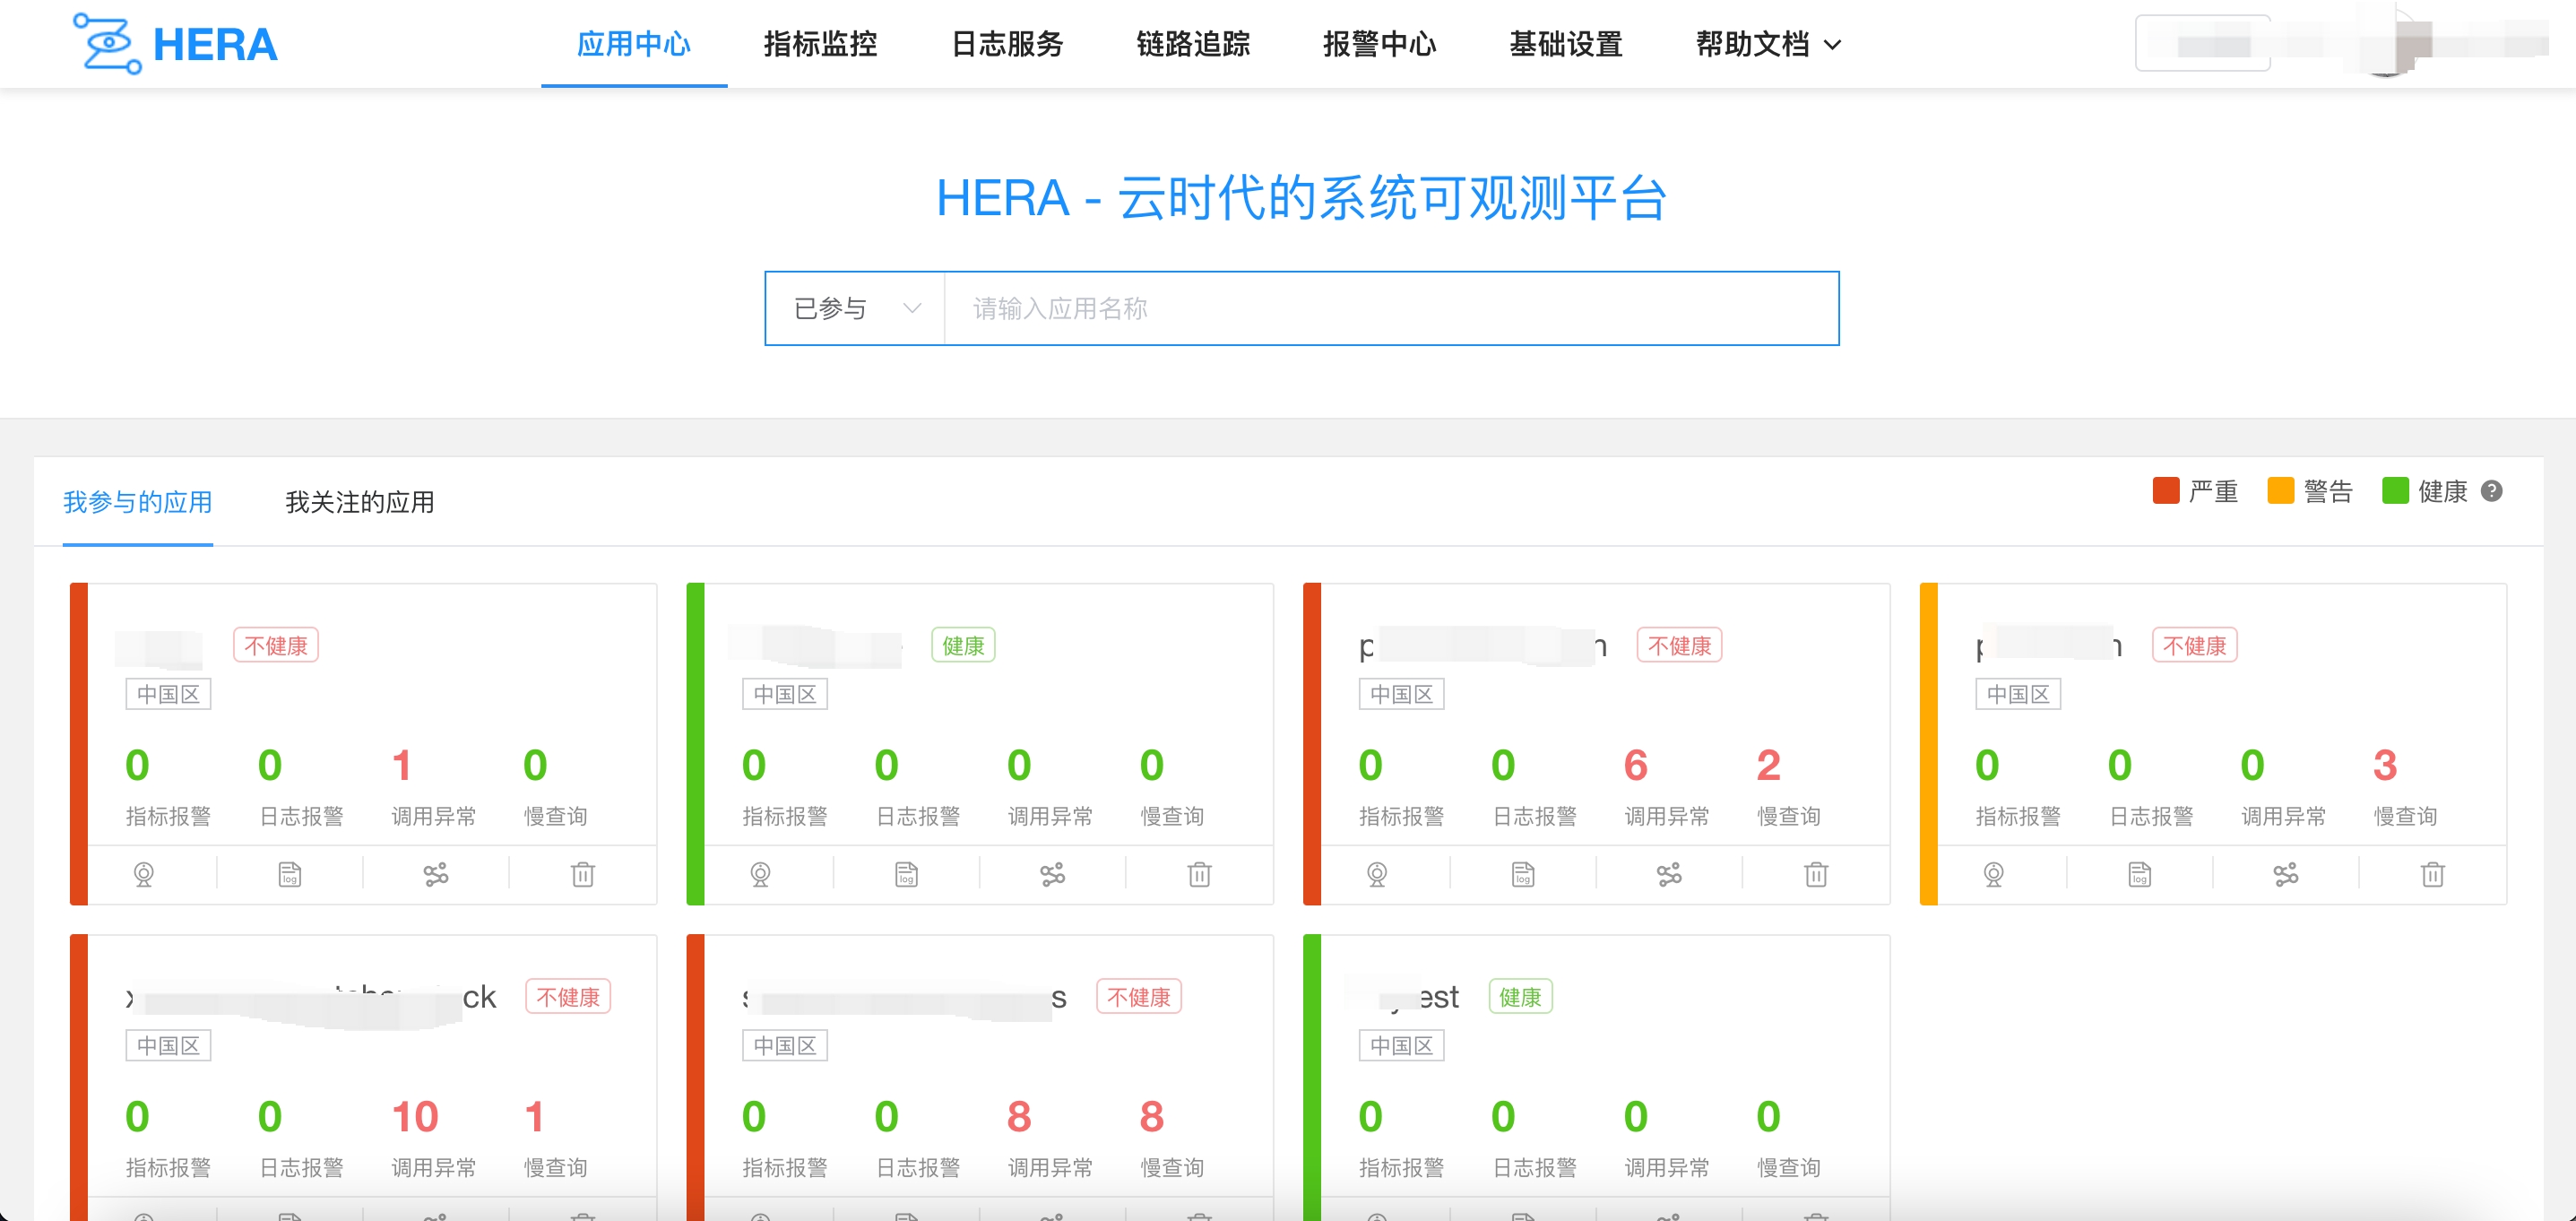The width and height of the screenshot is (2576, 1221).
Task: Click monitoring icon on the orange warning card
Action: (1993, 875)
